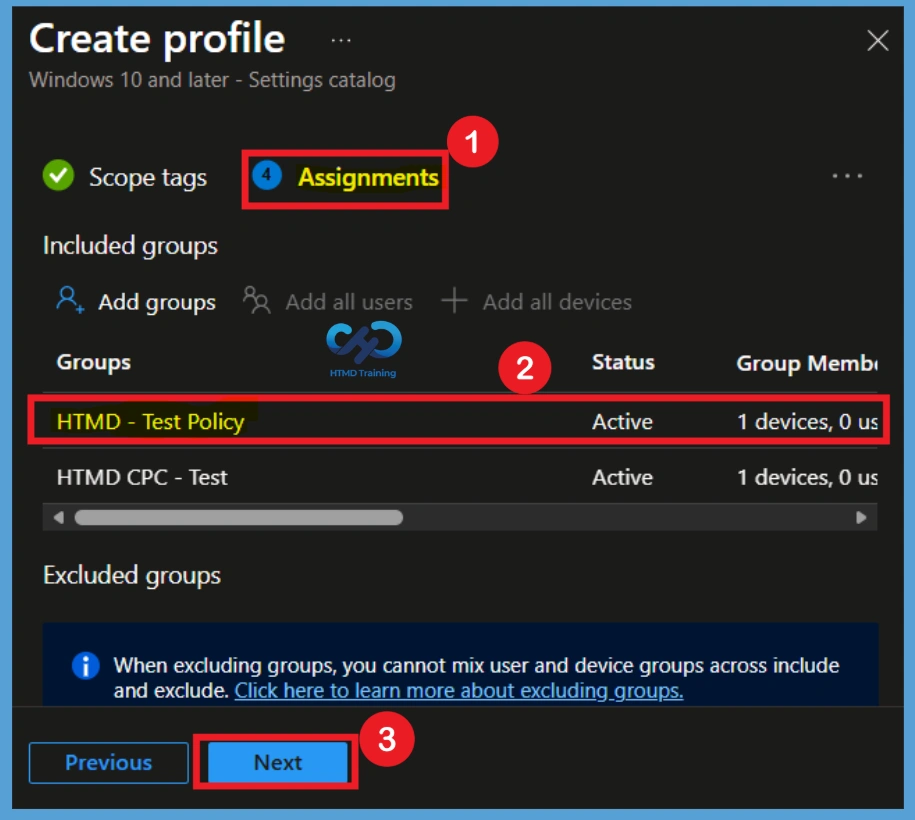
Task: Select the Assignments step tab
Action: (x=368, y=177)
